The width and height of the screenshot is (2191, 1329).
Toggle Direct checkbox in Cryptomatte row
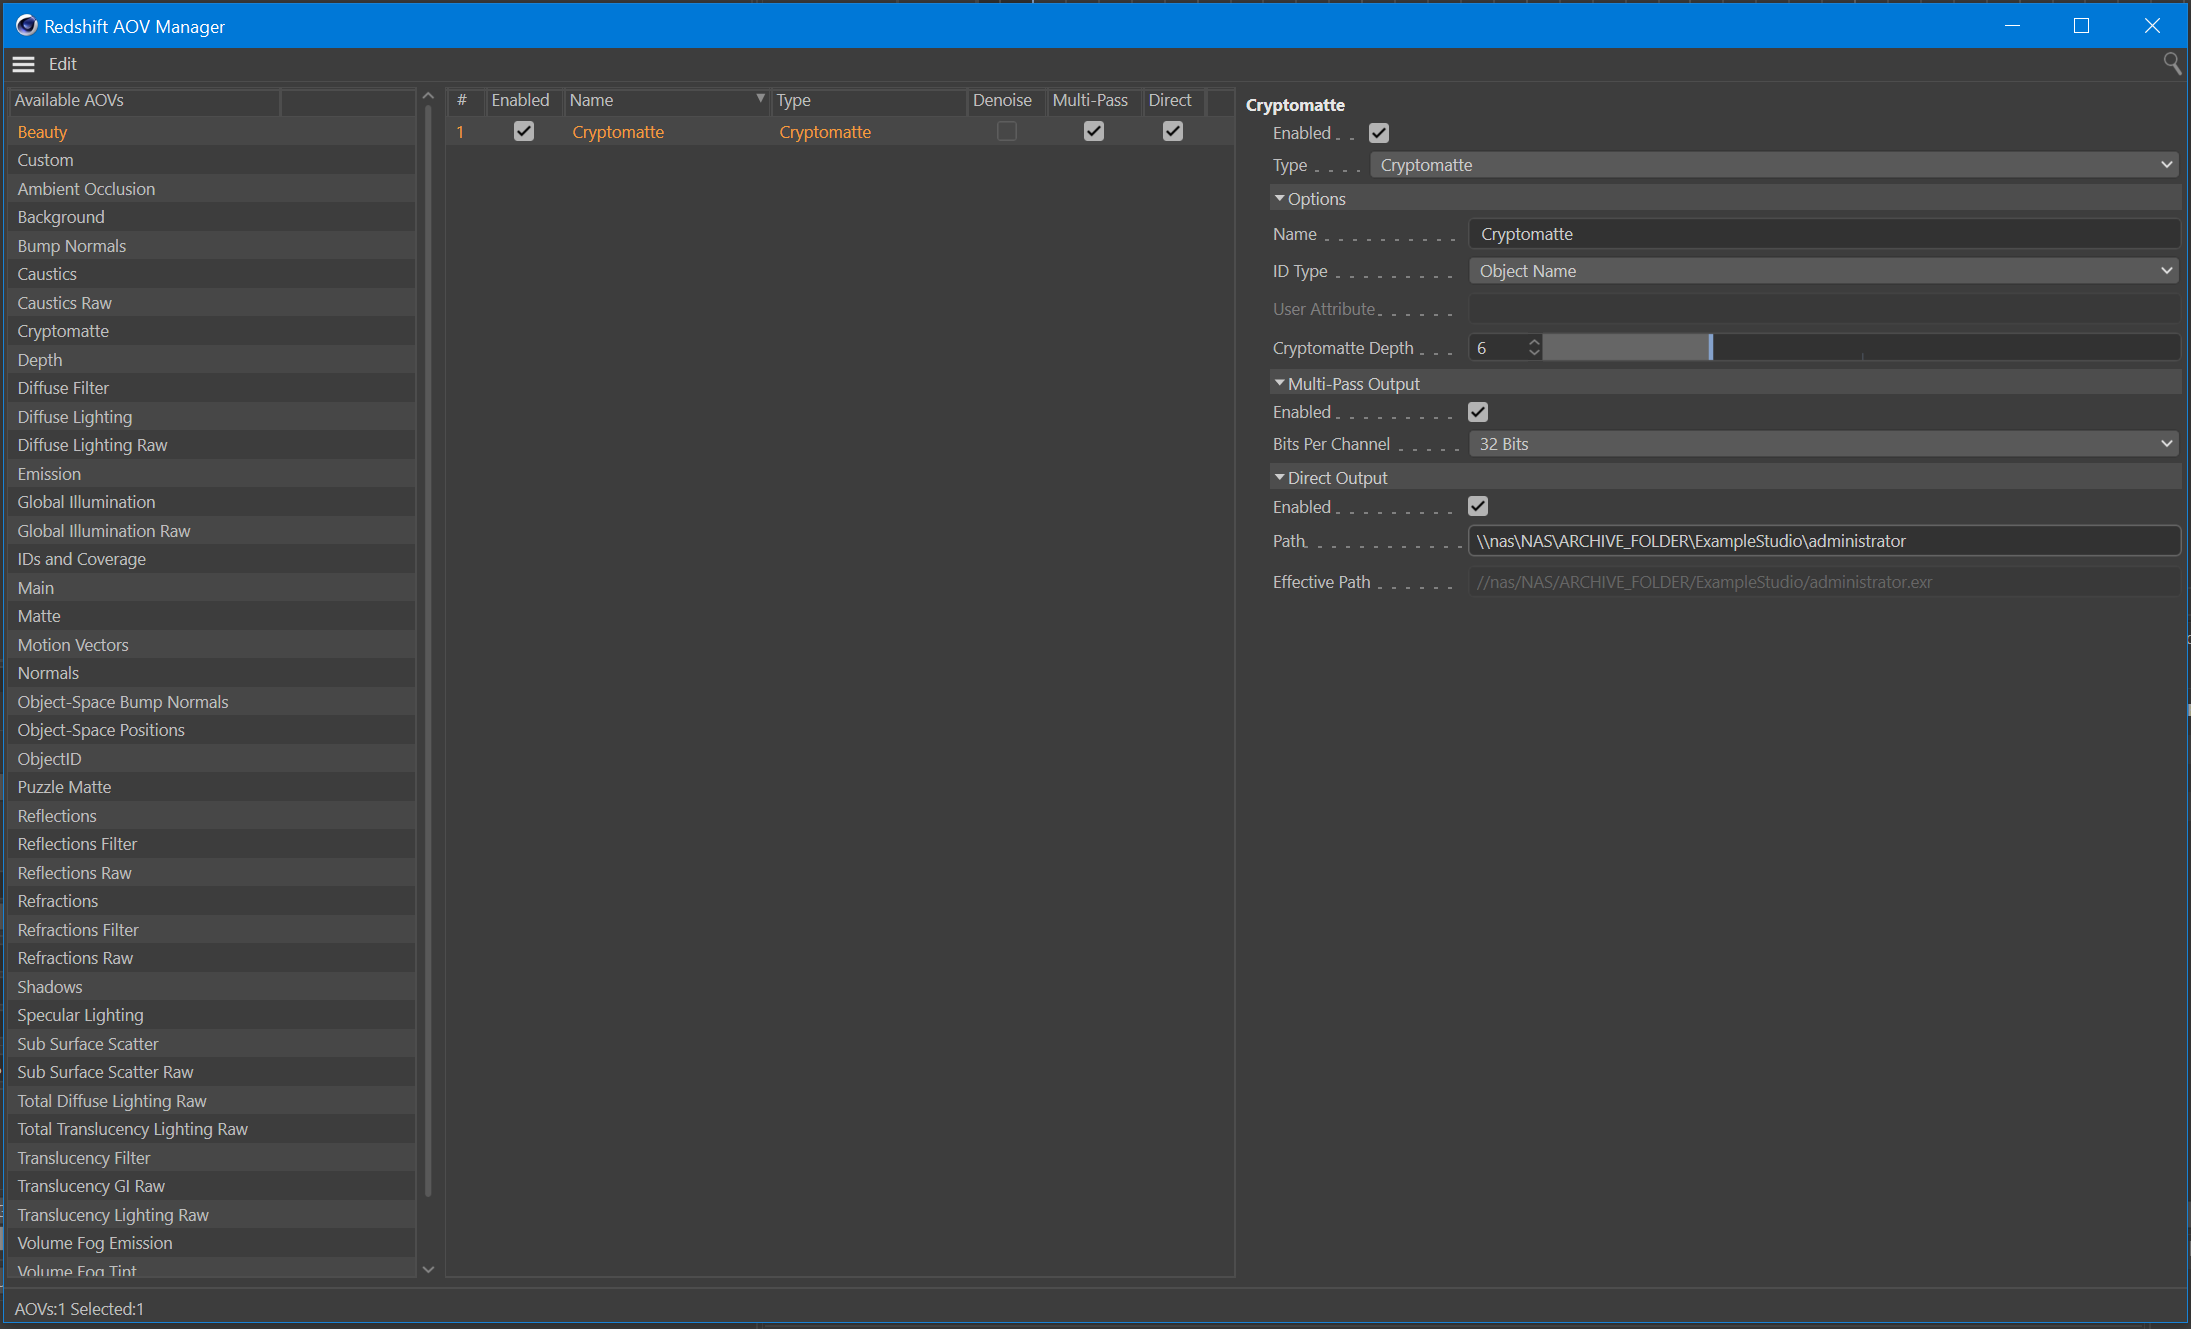tap(1172, 131)
